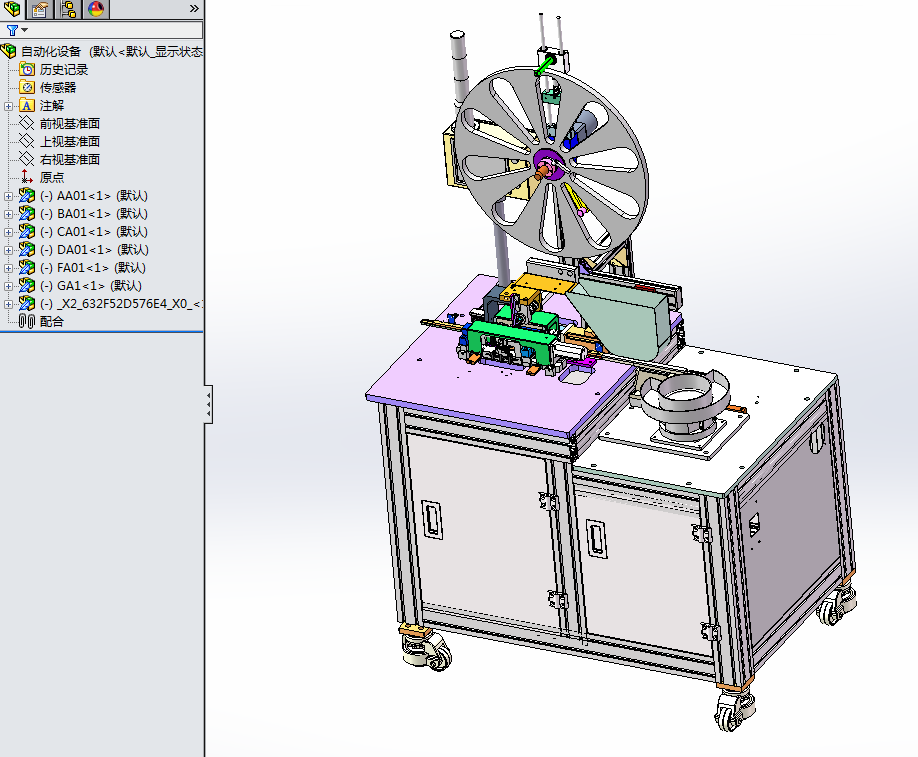Image resolution: width=918 pixels, height=757 pixels.
Task: Select the (-) CA01<1> (默认) label
Action: point(94,232)
